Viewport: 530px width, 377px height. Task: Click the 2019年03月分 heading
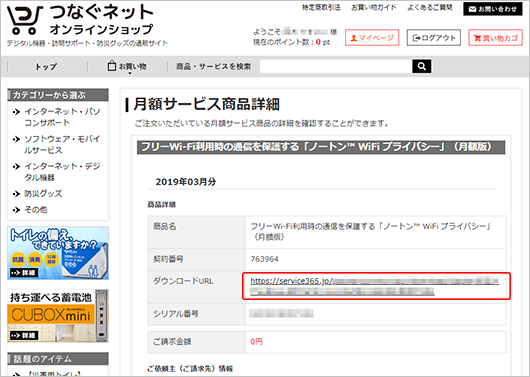coord(186,182)
